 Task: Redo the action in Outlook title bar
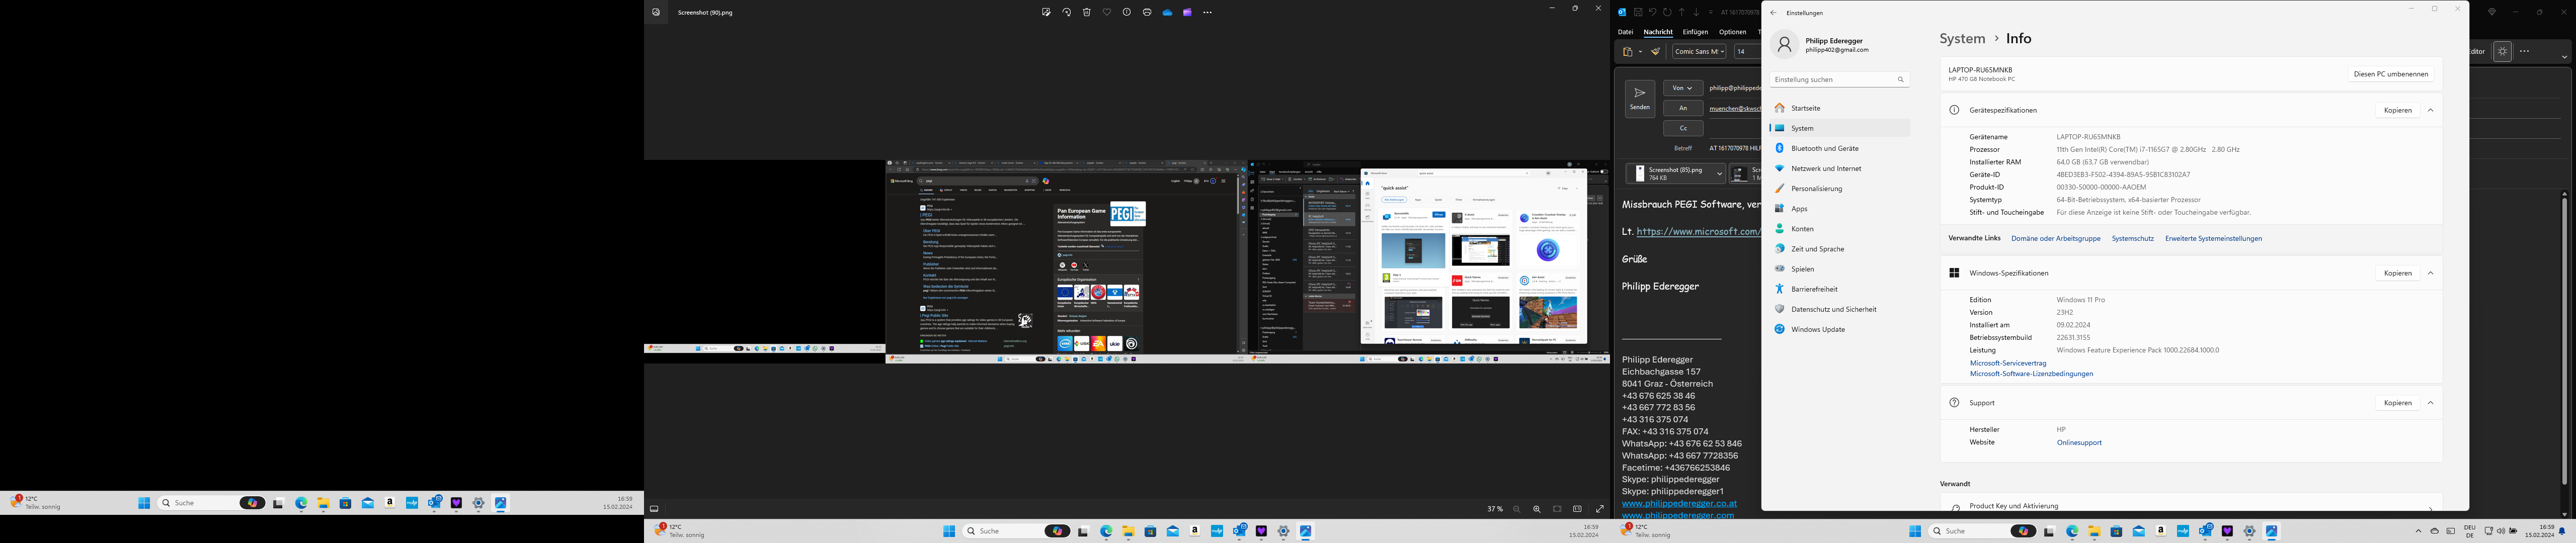[1667, 12]
